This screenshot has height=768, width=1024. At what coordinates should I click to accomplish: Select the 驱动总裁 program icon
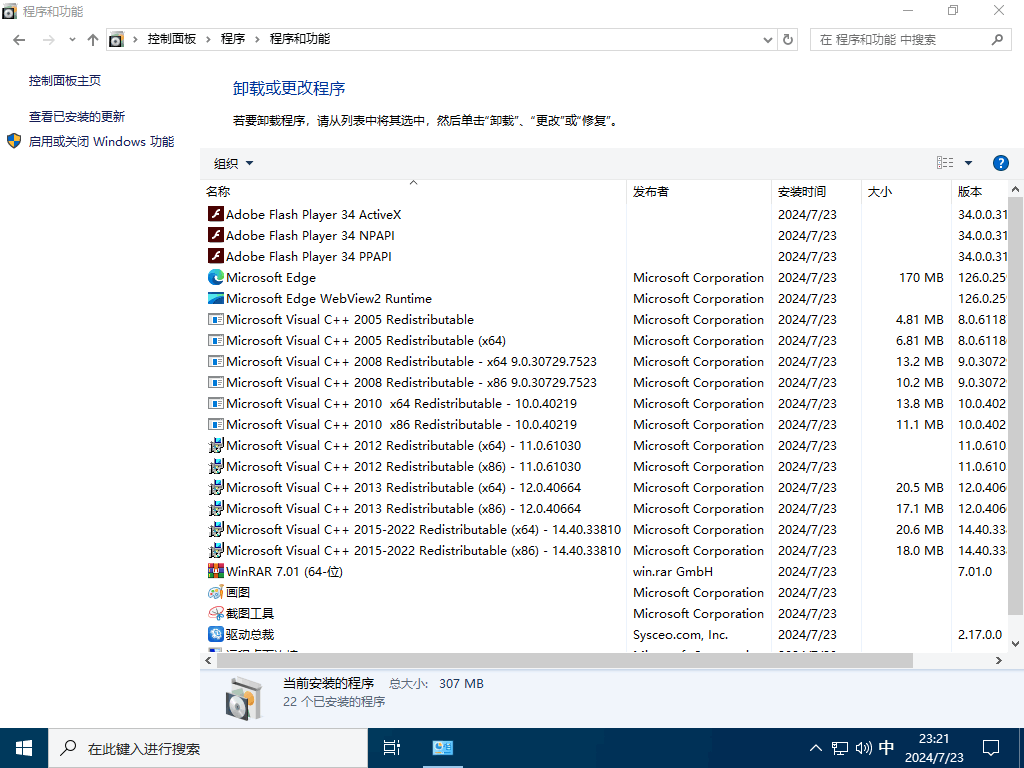click(x=215, y=634)
